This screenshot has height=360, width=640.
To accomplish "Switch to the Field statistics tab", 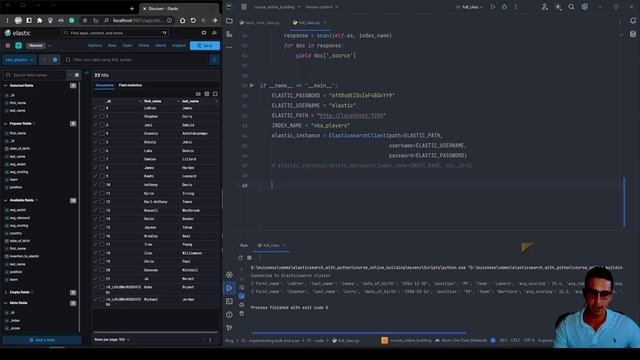I will point(130,85).
